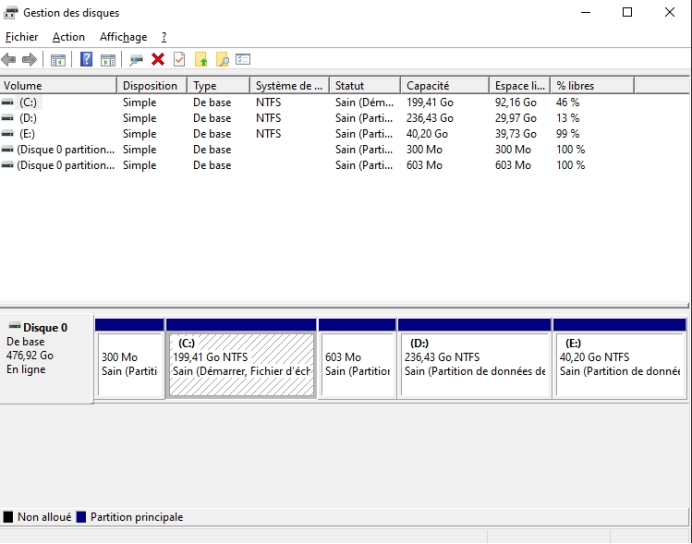Open the Affichage menu
Viewport: 692px width, 544px height.
123,37
